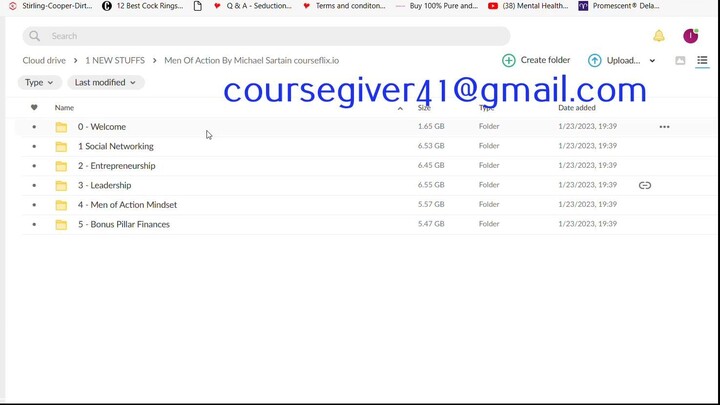The height and width of the screenshot is (405, 720).
Task: Select the 1 Social Networking folder name
Action: coord(116,146)
